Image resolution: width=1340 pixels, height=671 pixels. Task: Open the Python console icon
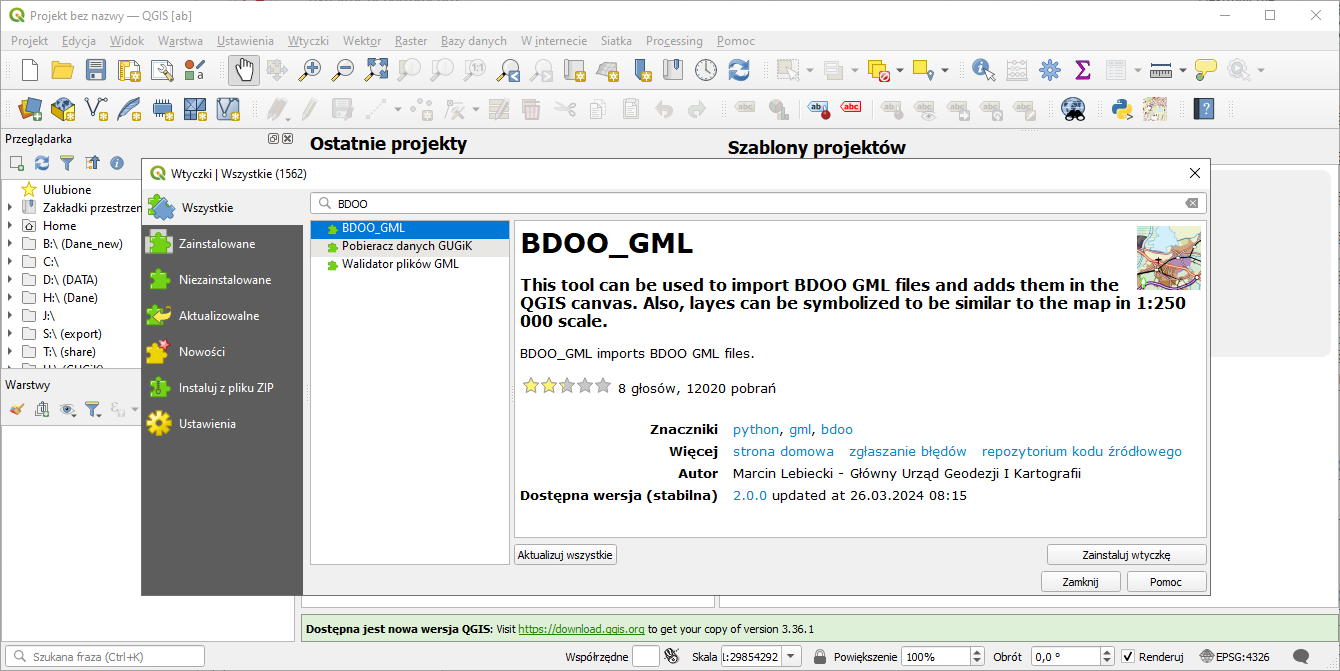coord(1121,108)
